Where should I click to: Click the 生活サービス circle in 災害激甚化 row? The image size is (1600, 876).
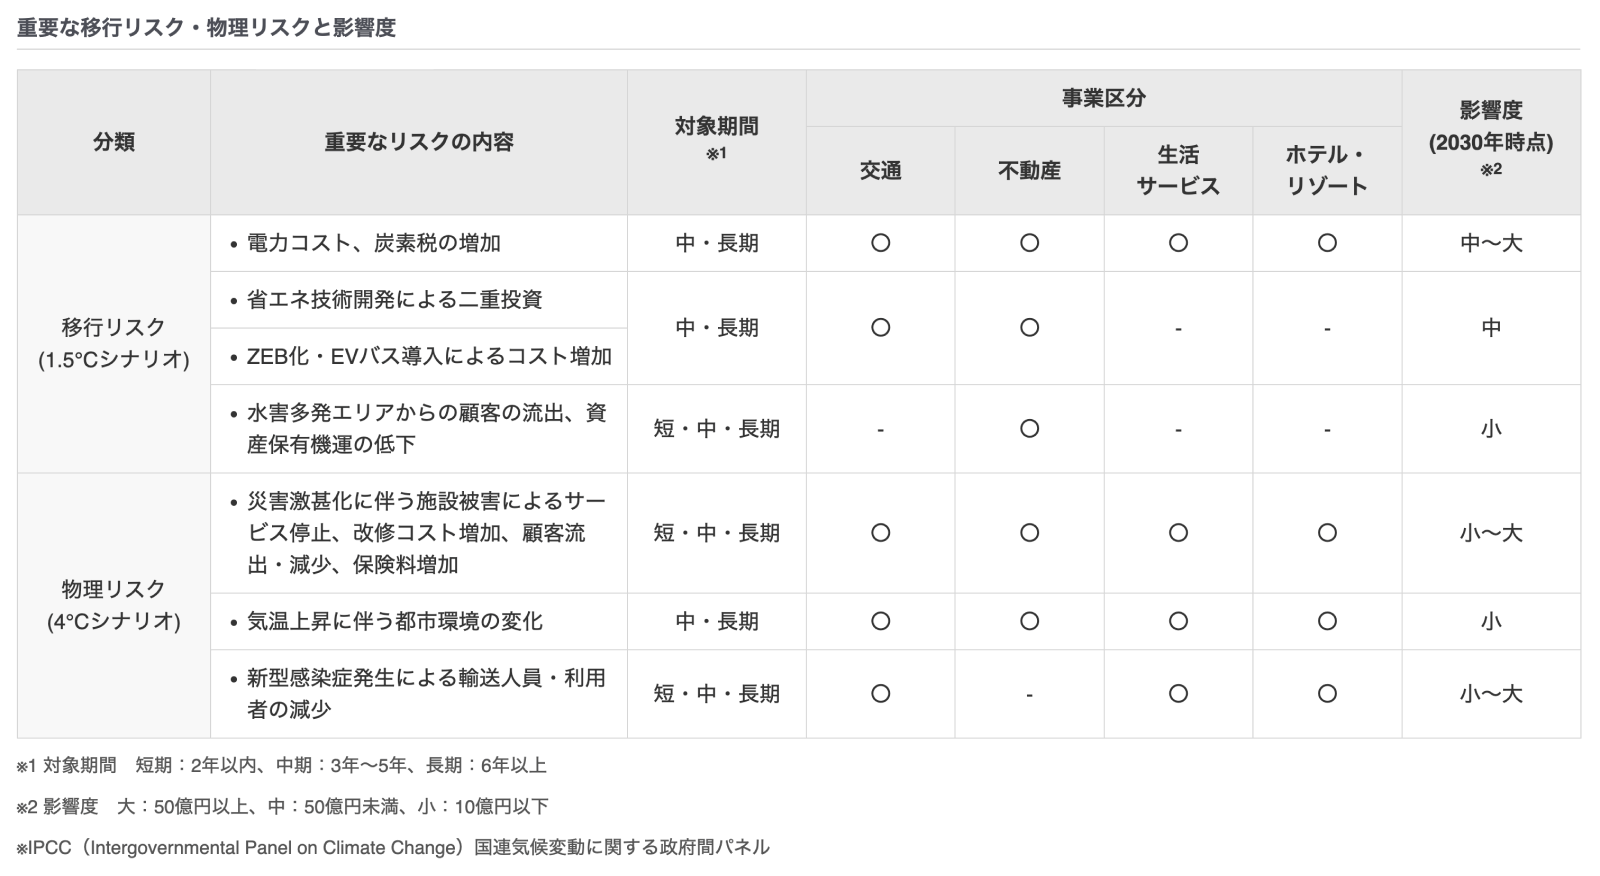pos(1178,533)
